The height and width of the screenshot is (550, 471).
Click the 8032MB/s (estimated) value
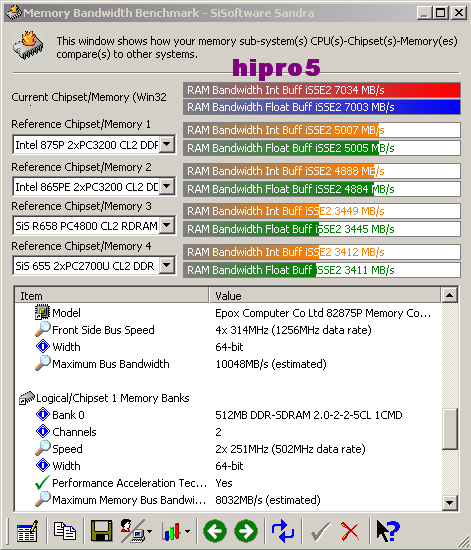pos(268,500)
